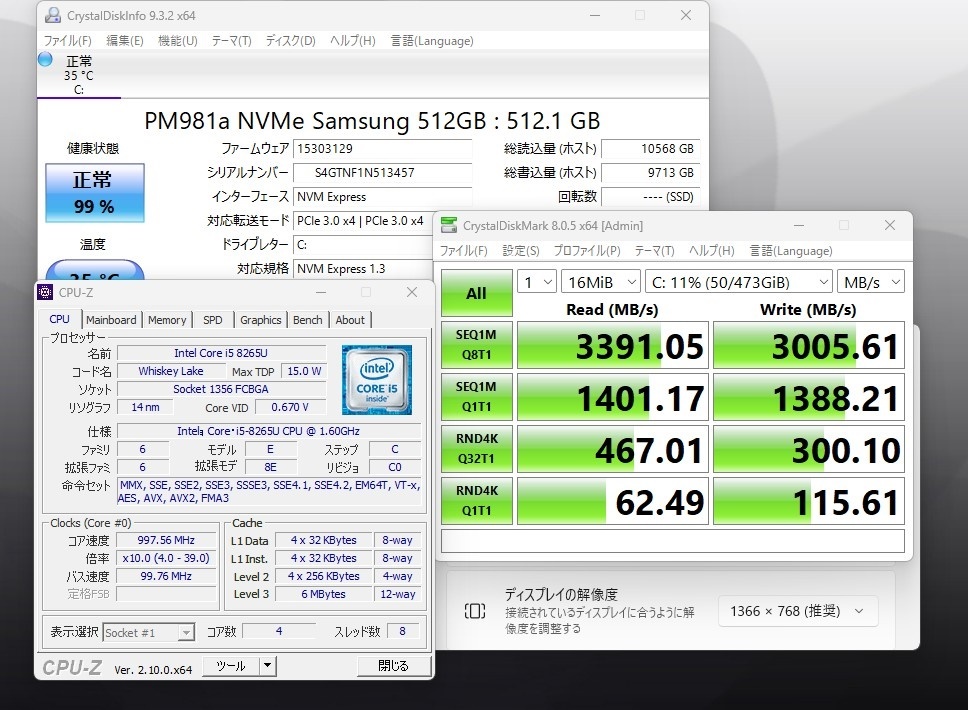Open 設定(S) menu in CrystalDiskMark

click(520, 251)
